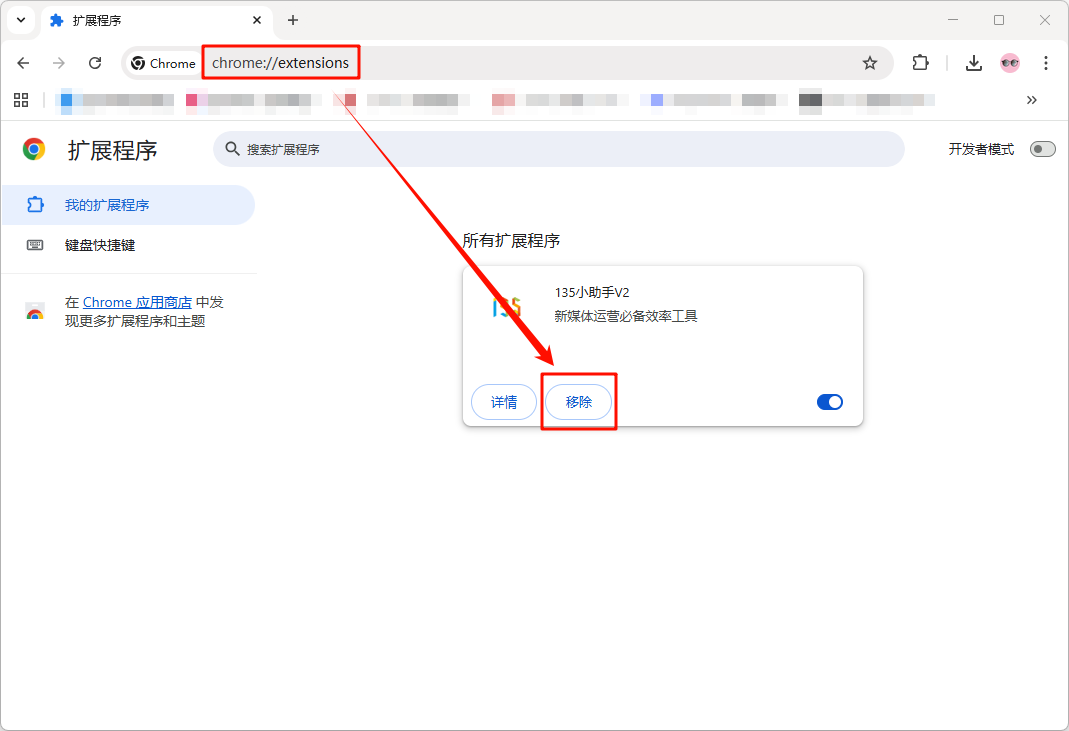Click the 搜索扩展程序 search field
This screenshot has height=731, width=1069.
point(560,149)
